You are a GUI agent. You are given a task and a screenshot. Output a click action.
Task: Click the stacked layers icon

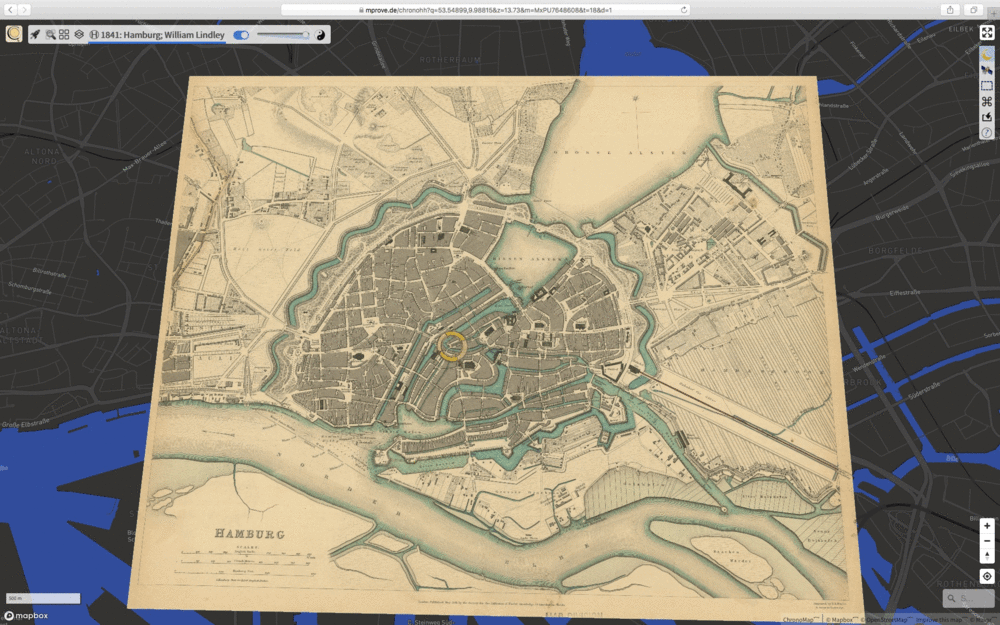[x=79, y=35]
